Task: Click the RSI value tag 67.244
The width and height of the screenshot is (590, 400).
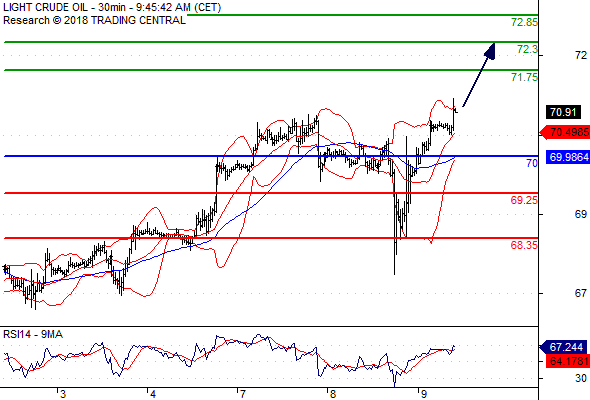Action: tap(563, 347)
